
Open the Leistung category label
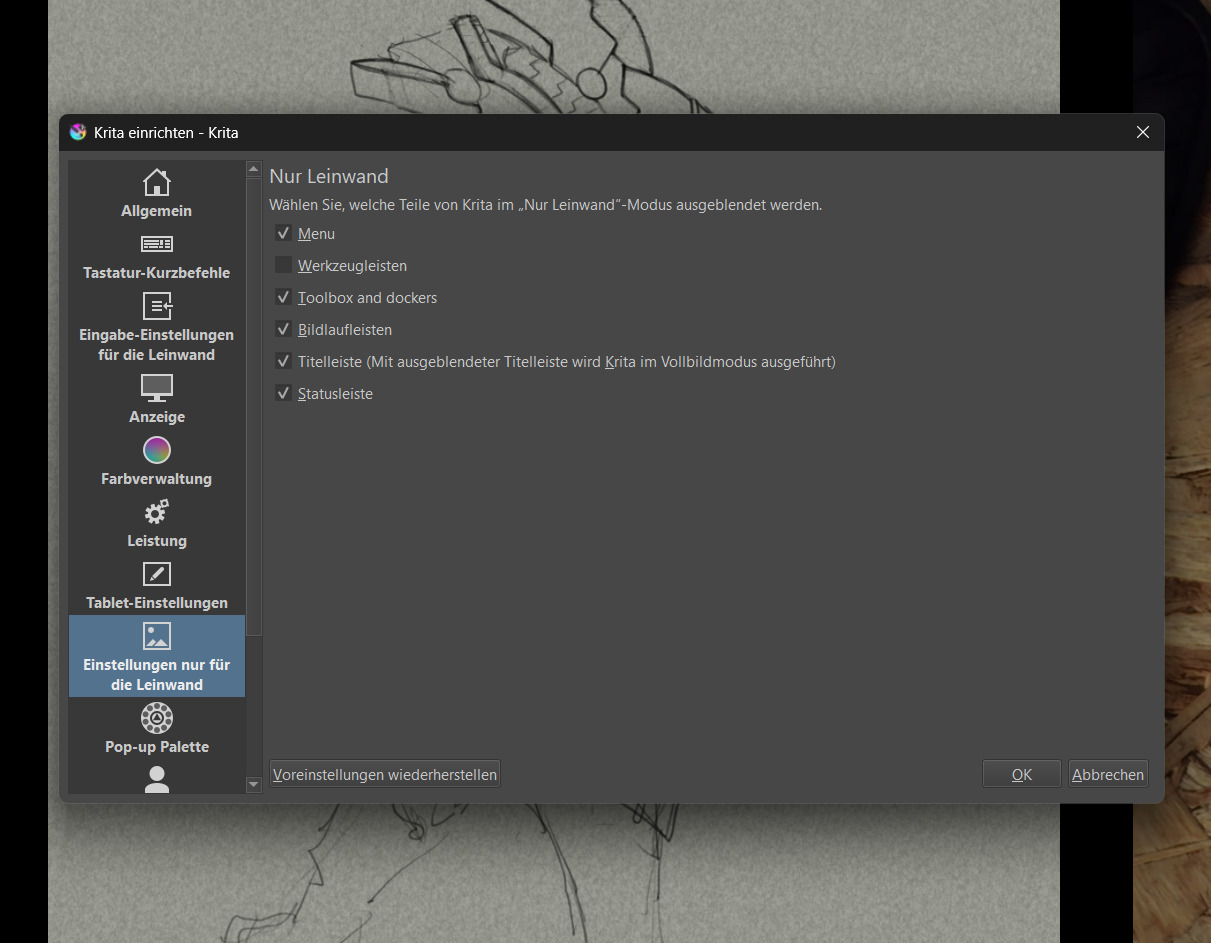point(157,541)
